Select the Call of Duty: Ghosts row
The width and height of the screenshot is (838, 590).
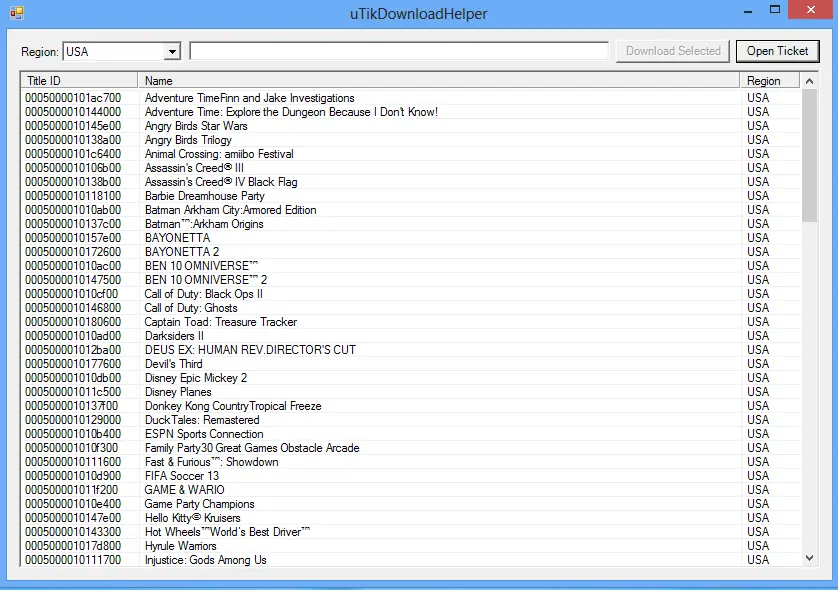410,308
